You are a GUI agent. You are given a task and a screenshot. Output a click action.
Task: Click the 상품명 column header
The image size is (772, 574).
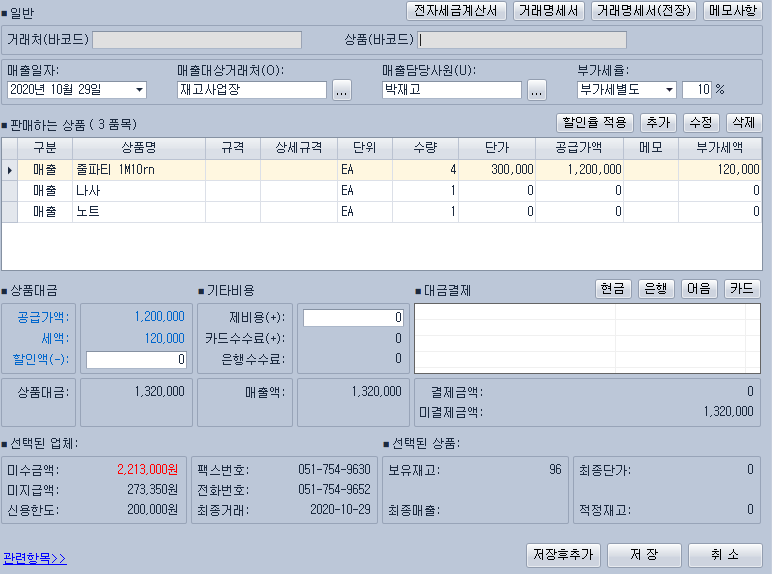tap(138, 148)
